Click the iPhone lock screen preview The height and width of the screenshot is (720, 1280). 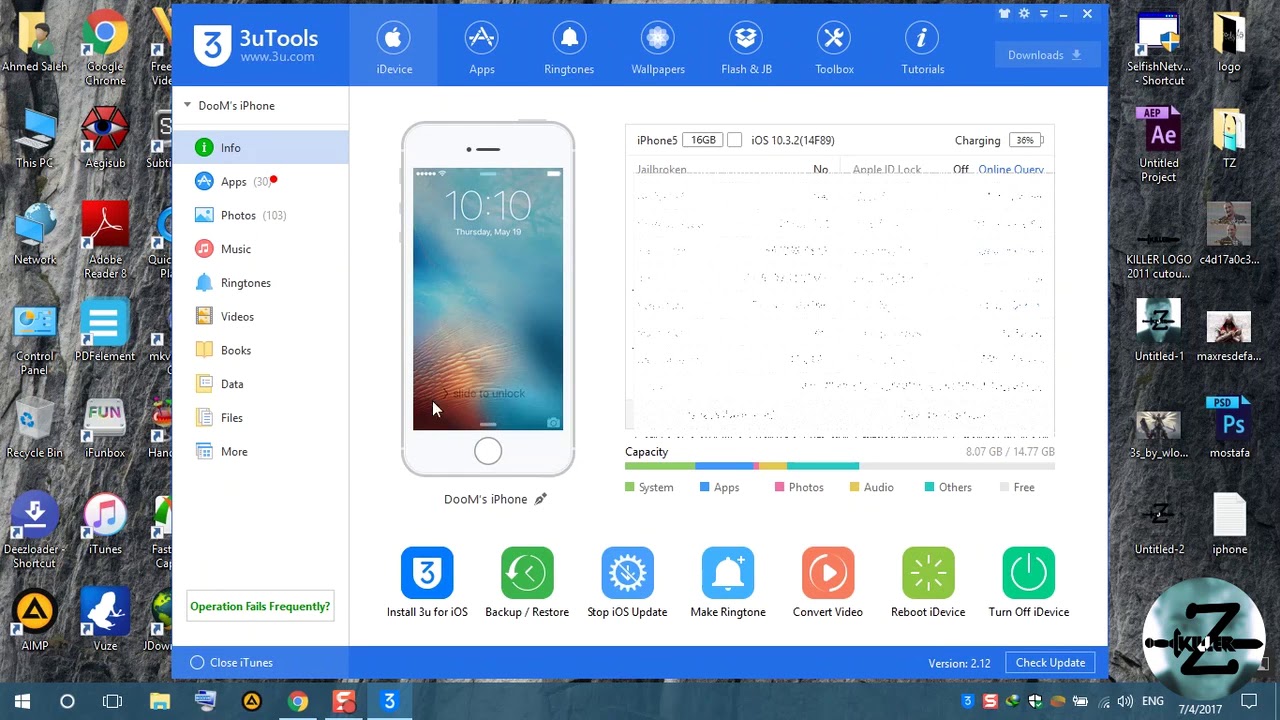pos(488,299)
